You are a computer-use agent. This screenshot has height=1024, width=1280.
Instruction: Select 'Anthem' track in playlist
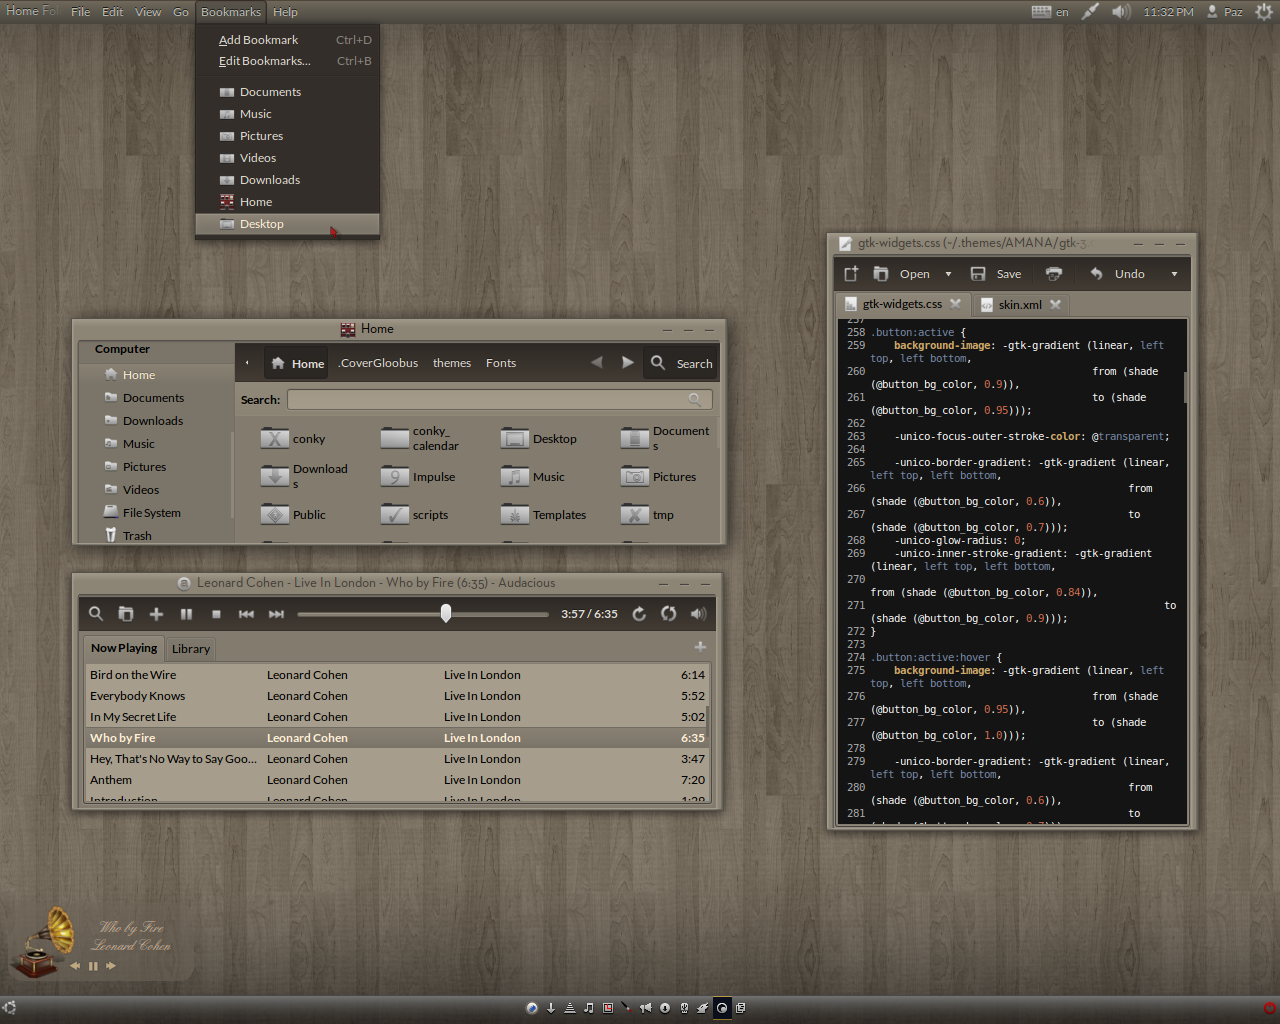(x=397, y=780)
